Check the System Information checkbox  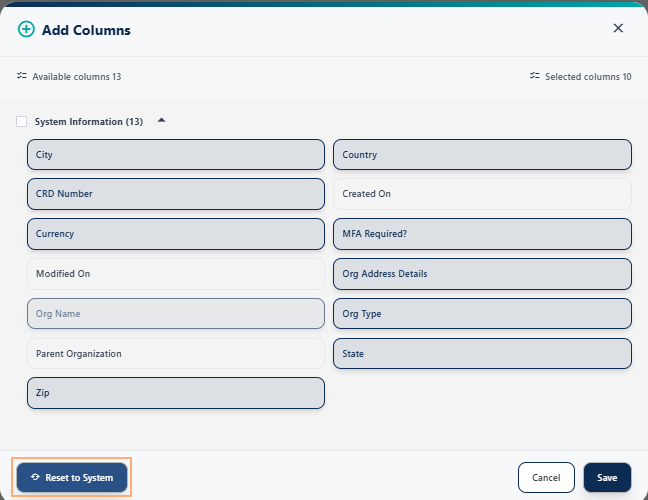click(x=22, y=122)
